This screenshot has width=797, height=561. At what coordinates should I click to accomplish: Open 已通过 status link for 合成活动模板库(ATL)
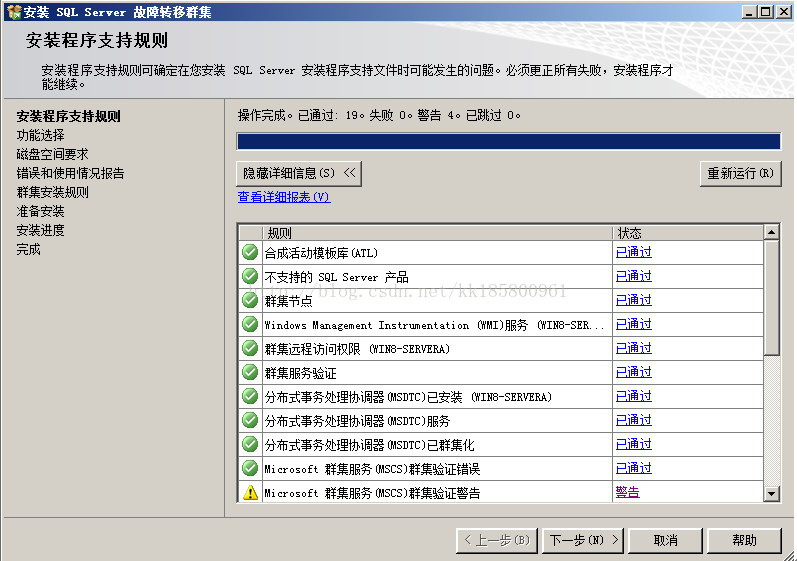point(633,252)
